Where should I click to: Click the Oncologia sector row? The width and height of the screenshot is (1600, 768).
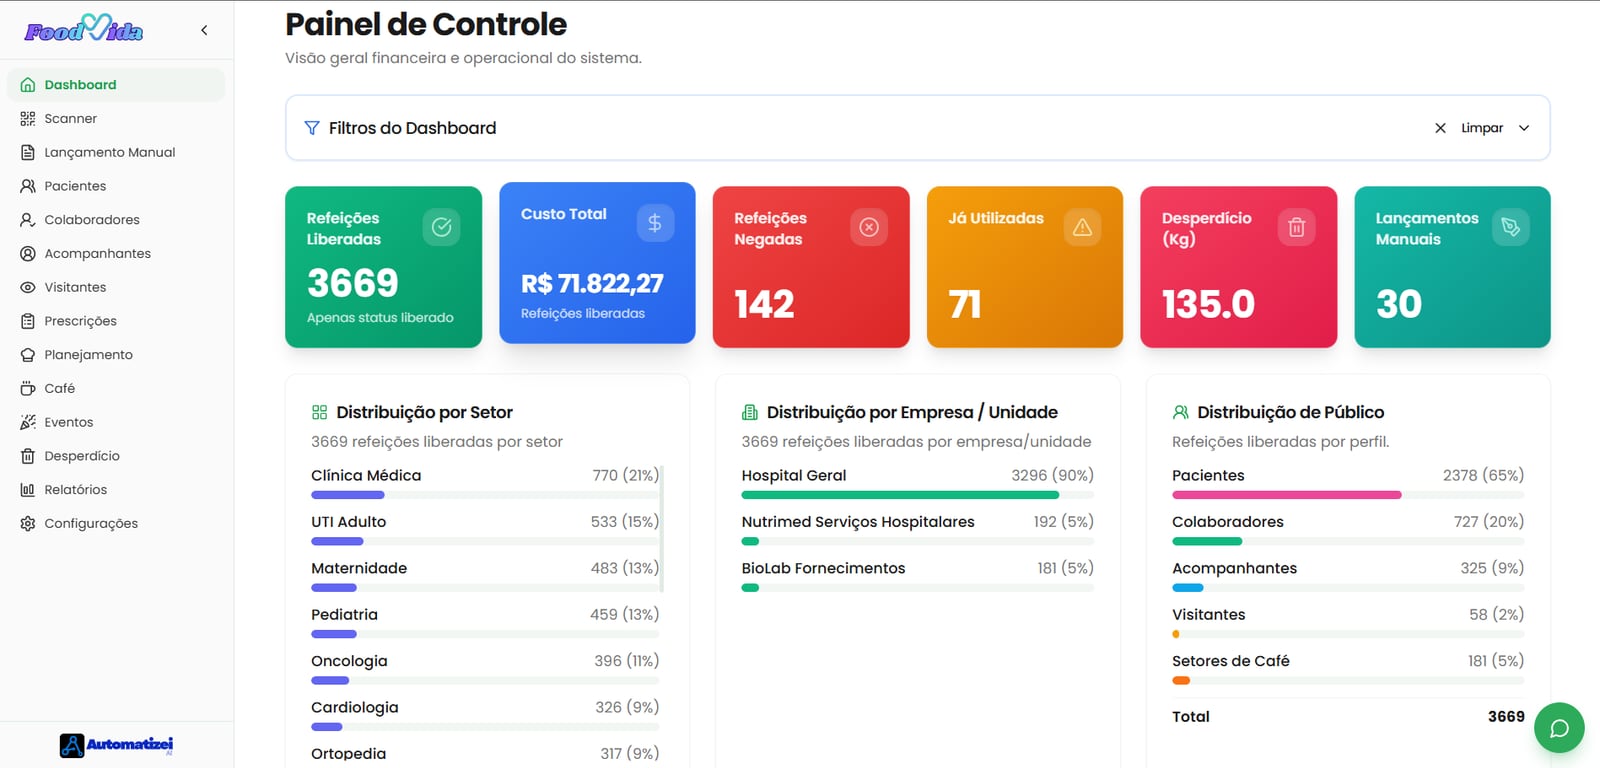(485, 669)
